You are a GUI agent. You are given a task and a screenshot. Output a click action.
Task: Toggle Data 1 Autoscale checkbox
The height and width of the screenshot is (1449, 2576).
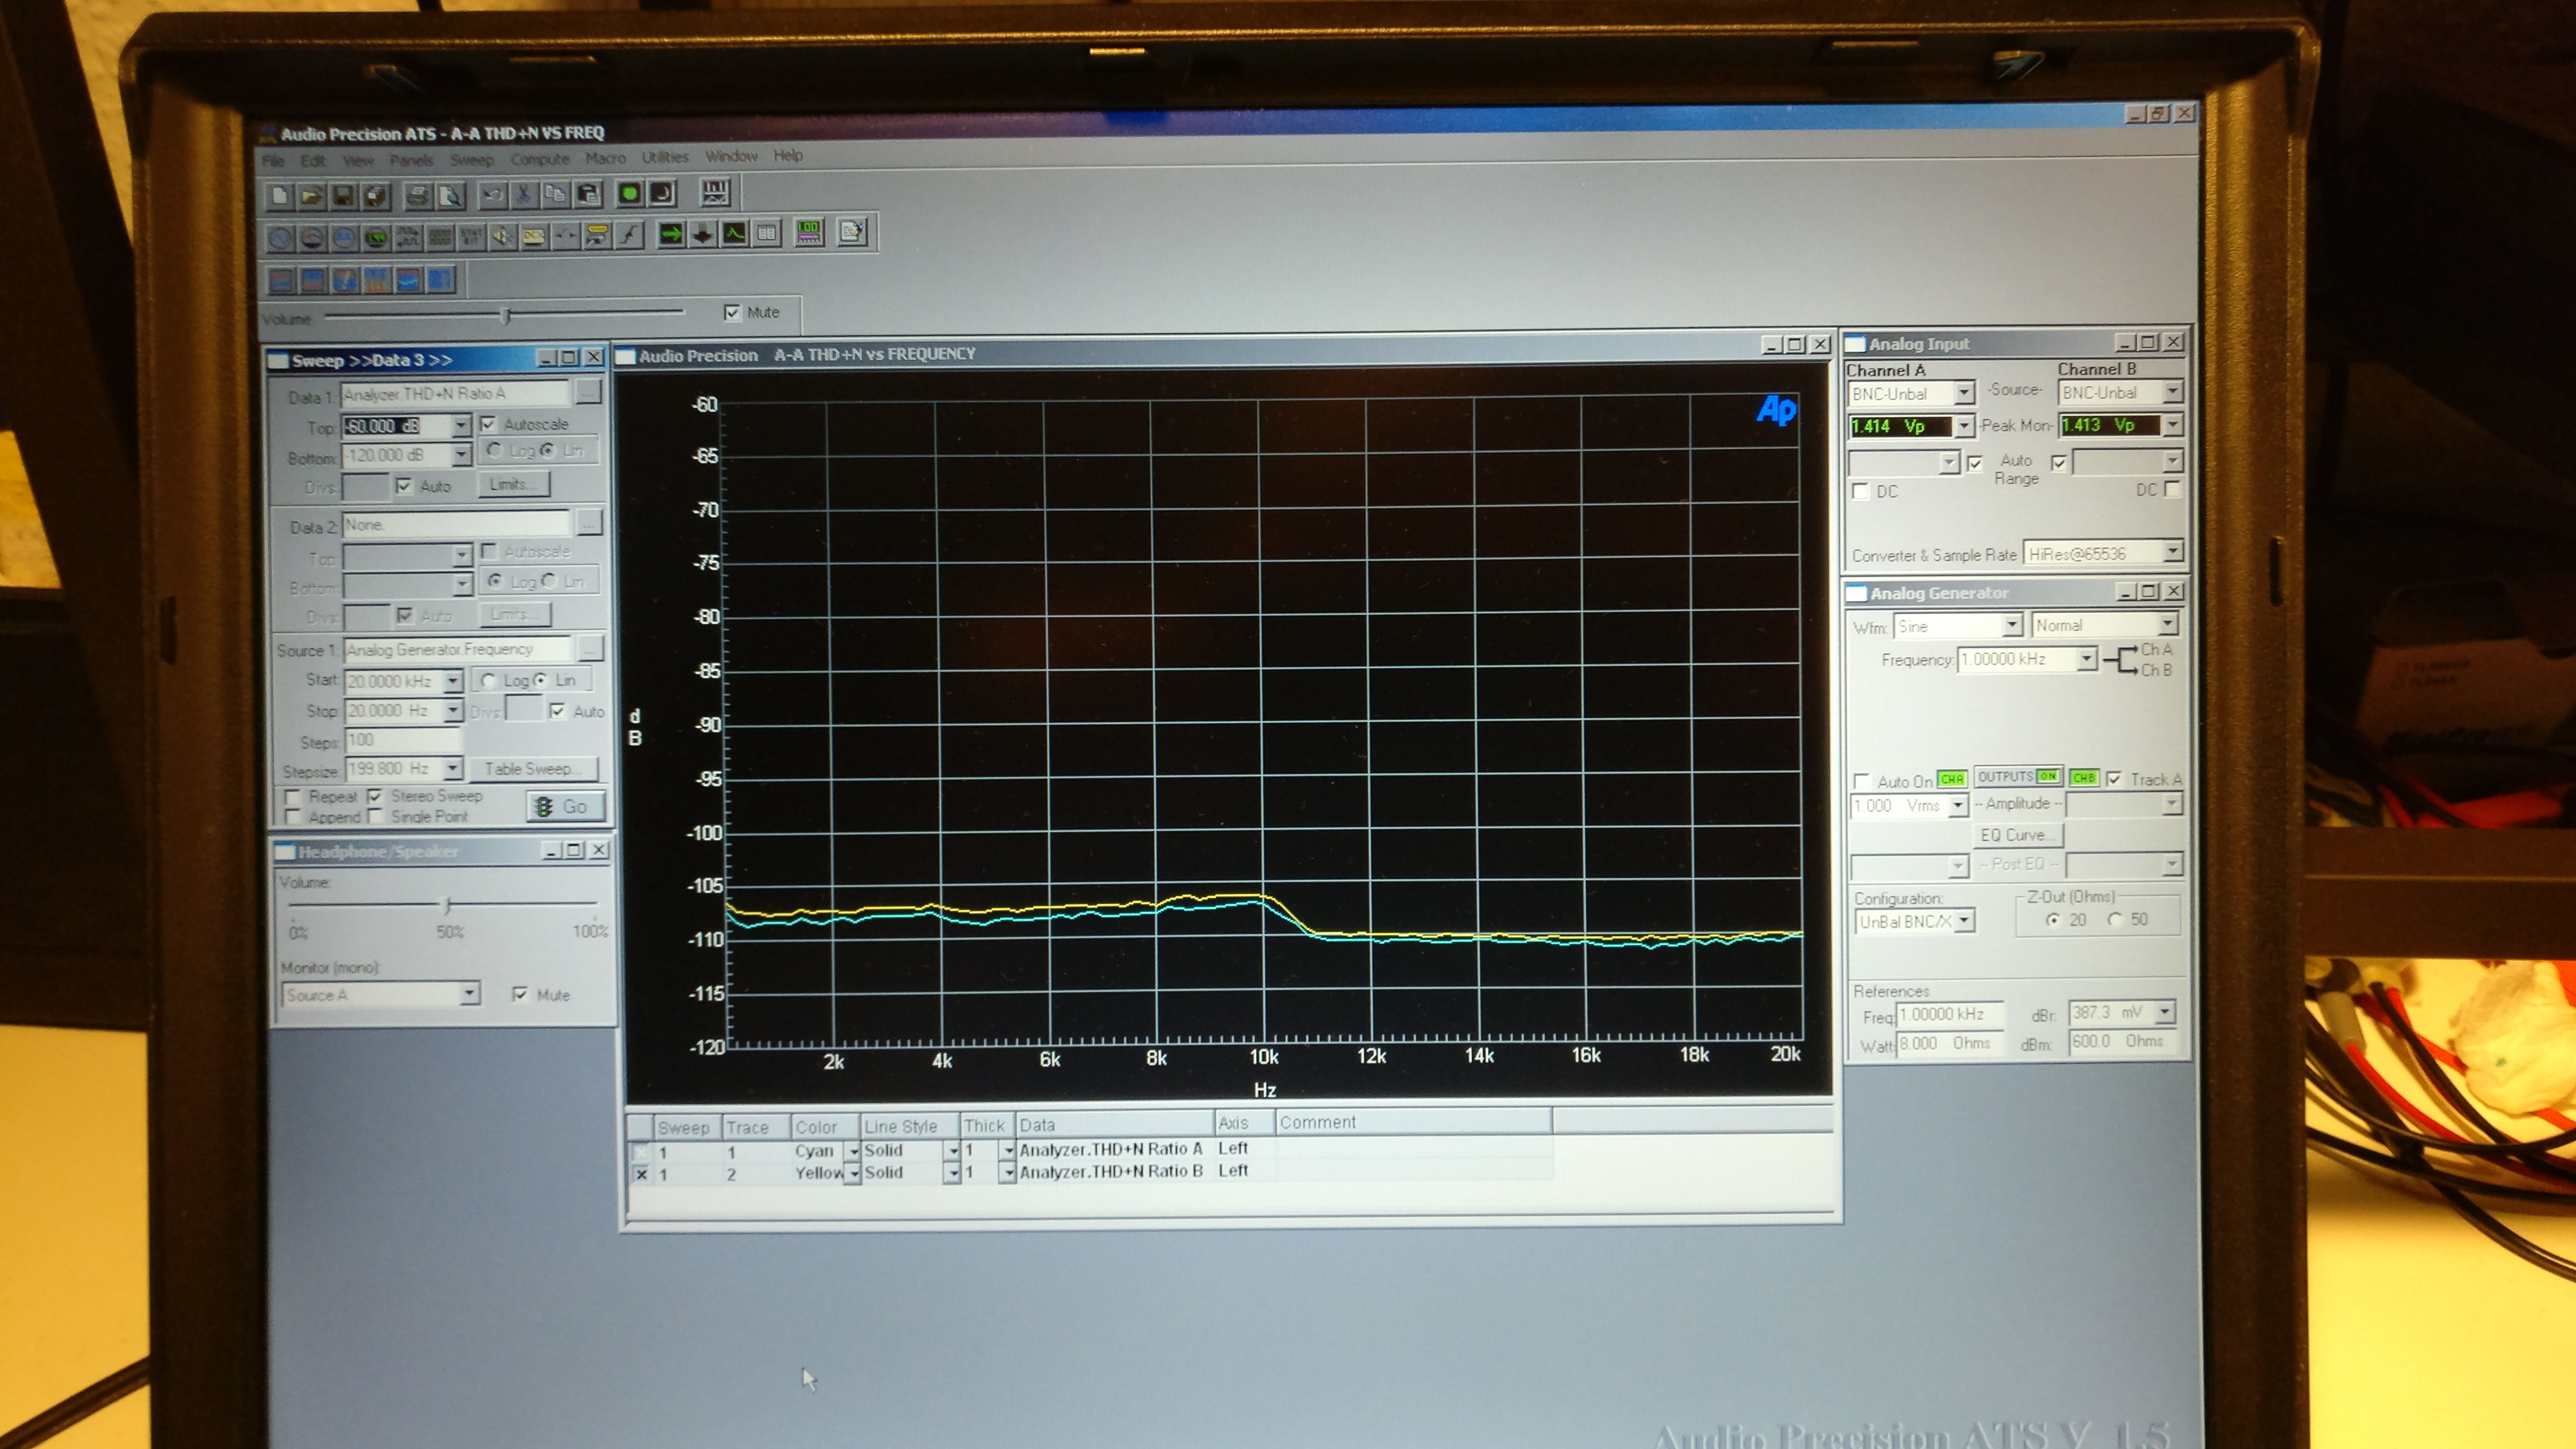488,424
